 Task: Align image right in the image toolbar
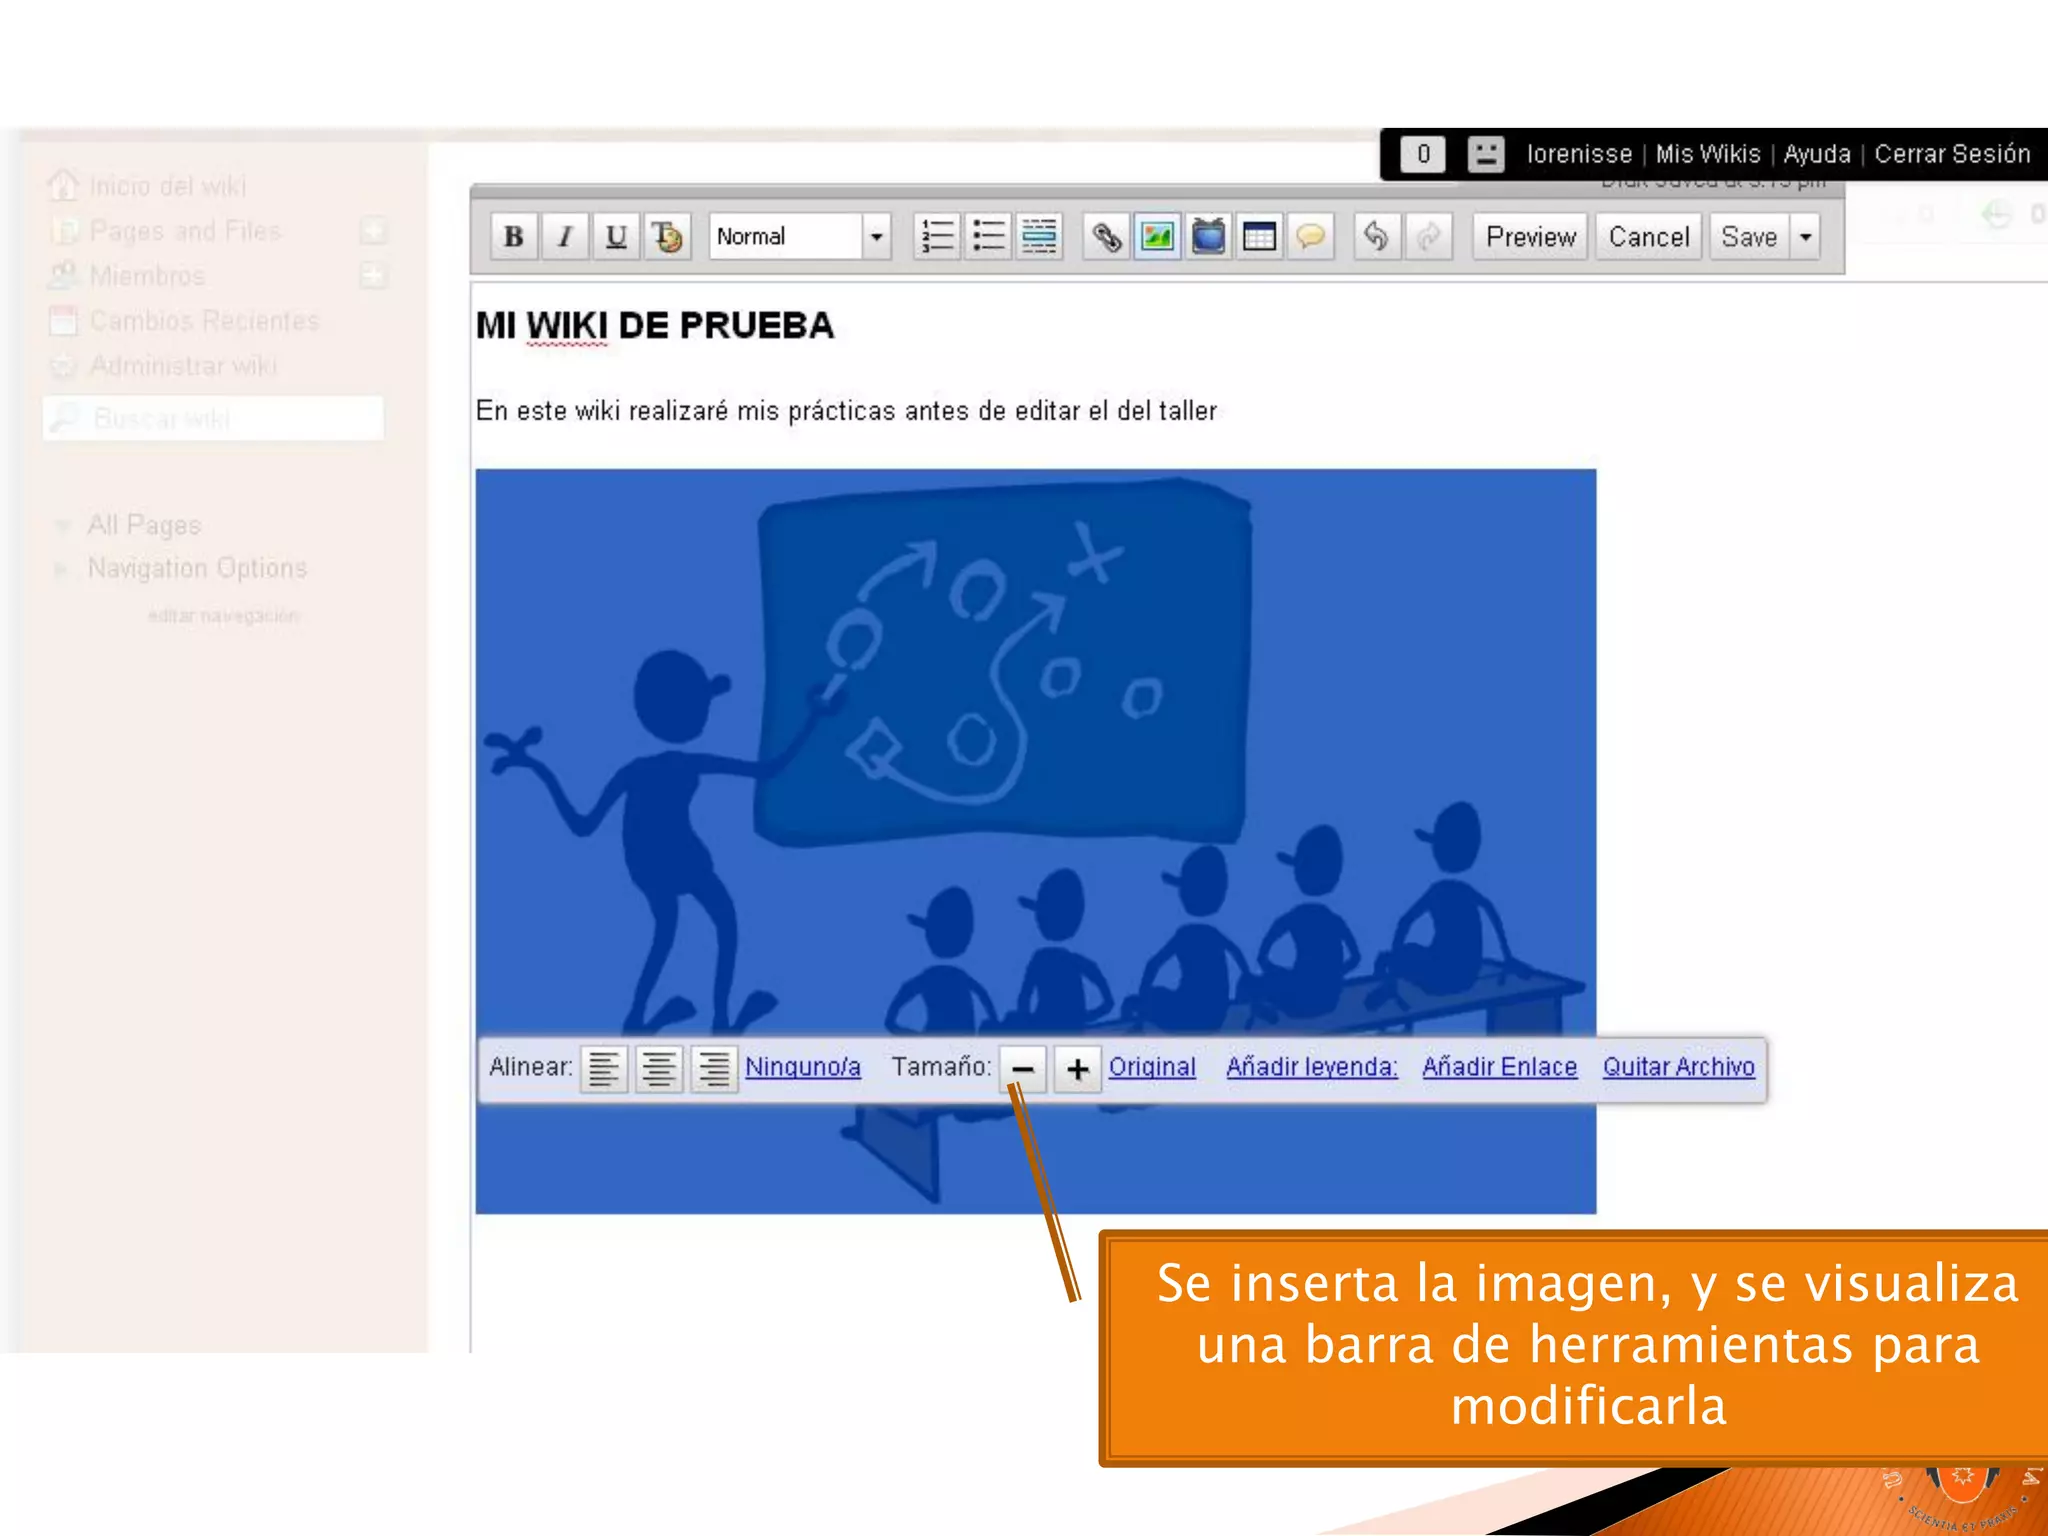(714, 1068)
